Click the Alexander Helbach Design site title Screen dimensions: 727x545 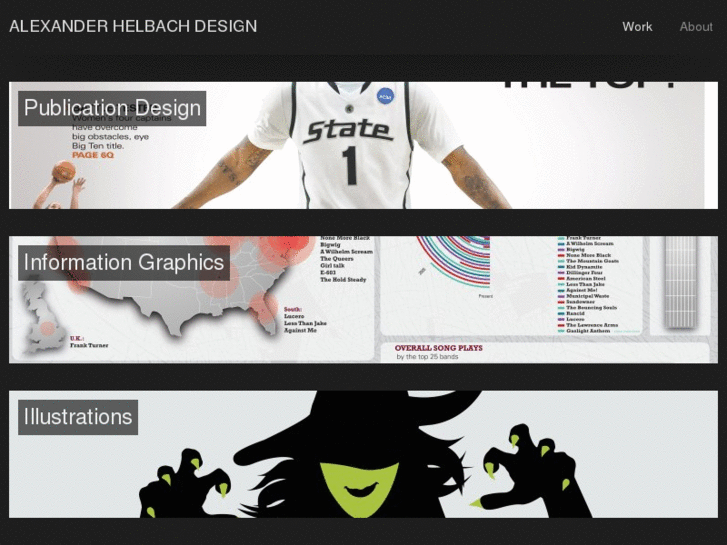pyautogui.click(x=133, y=26)
